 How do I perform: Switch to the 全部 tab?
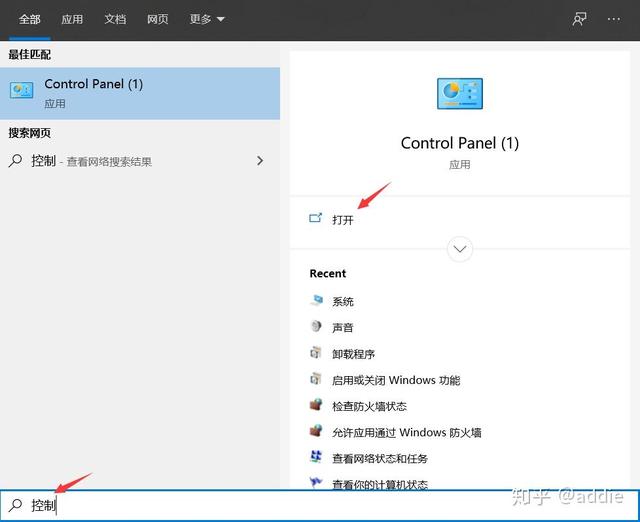point(29,19)
